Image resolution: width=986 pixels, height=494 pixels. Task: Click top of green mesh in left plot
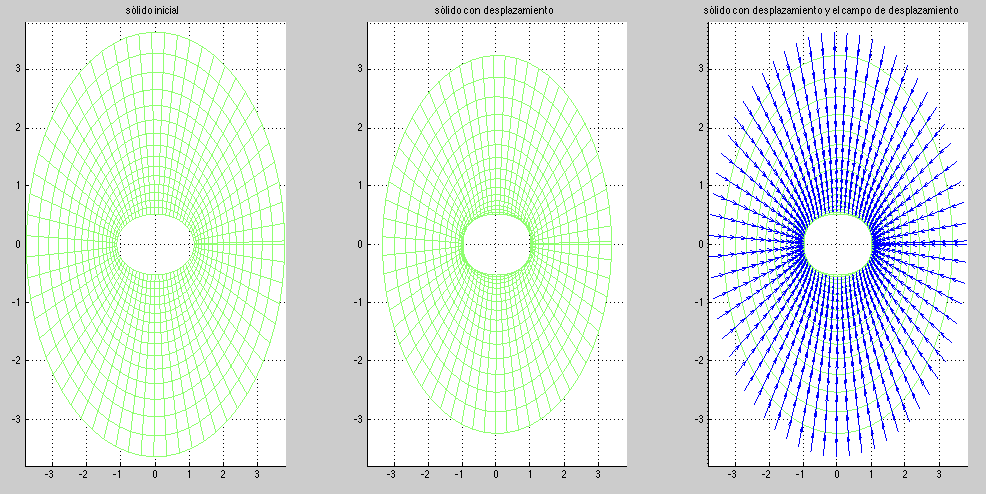(155, 33)
